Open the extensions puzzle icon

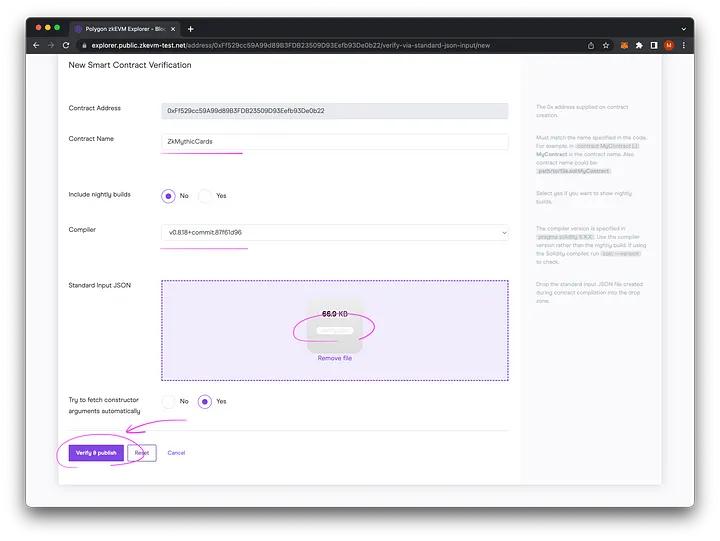[639, 45]
